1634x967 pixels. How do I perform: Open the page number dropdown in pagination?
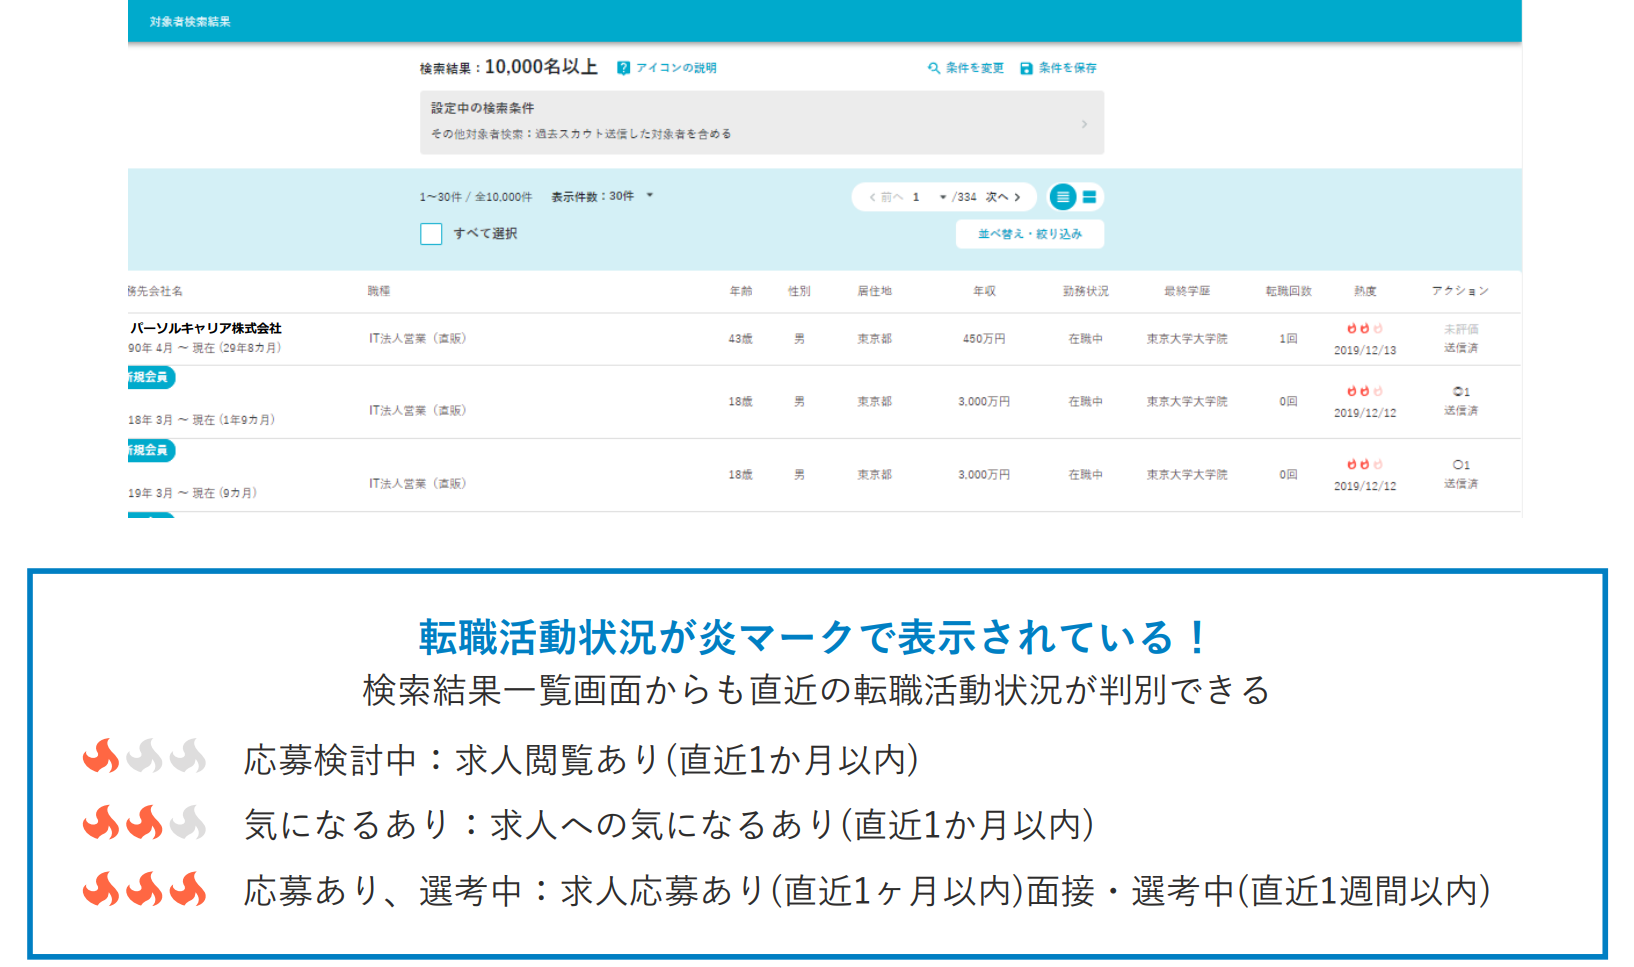tap(943, 197)
